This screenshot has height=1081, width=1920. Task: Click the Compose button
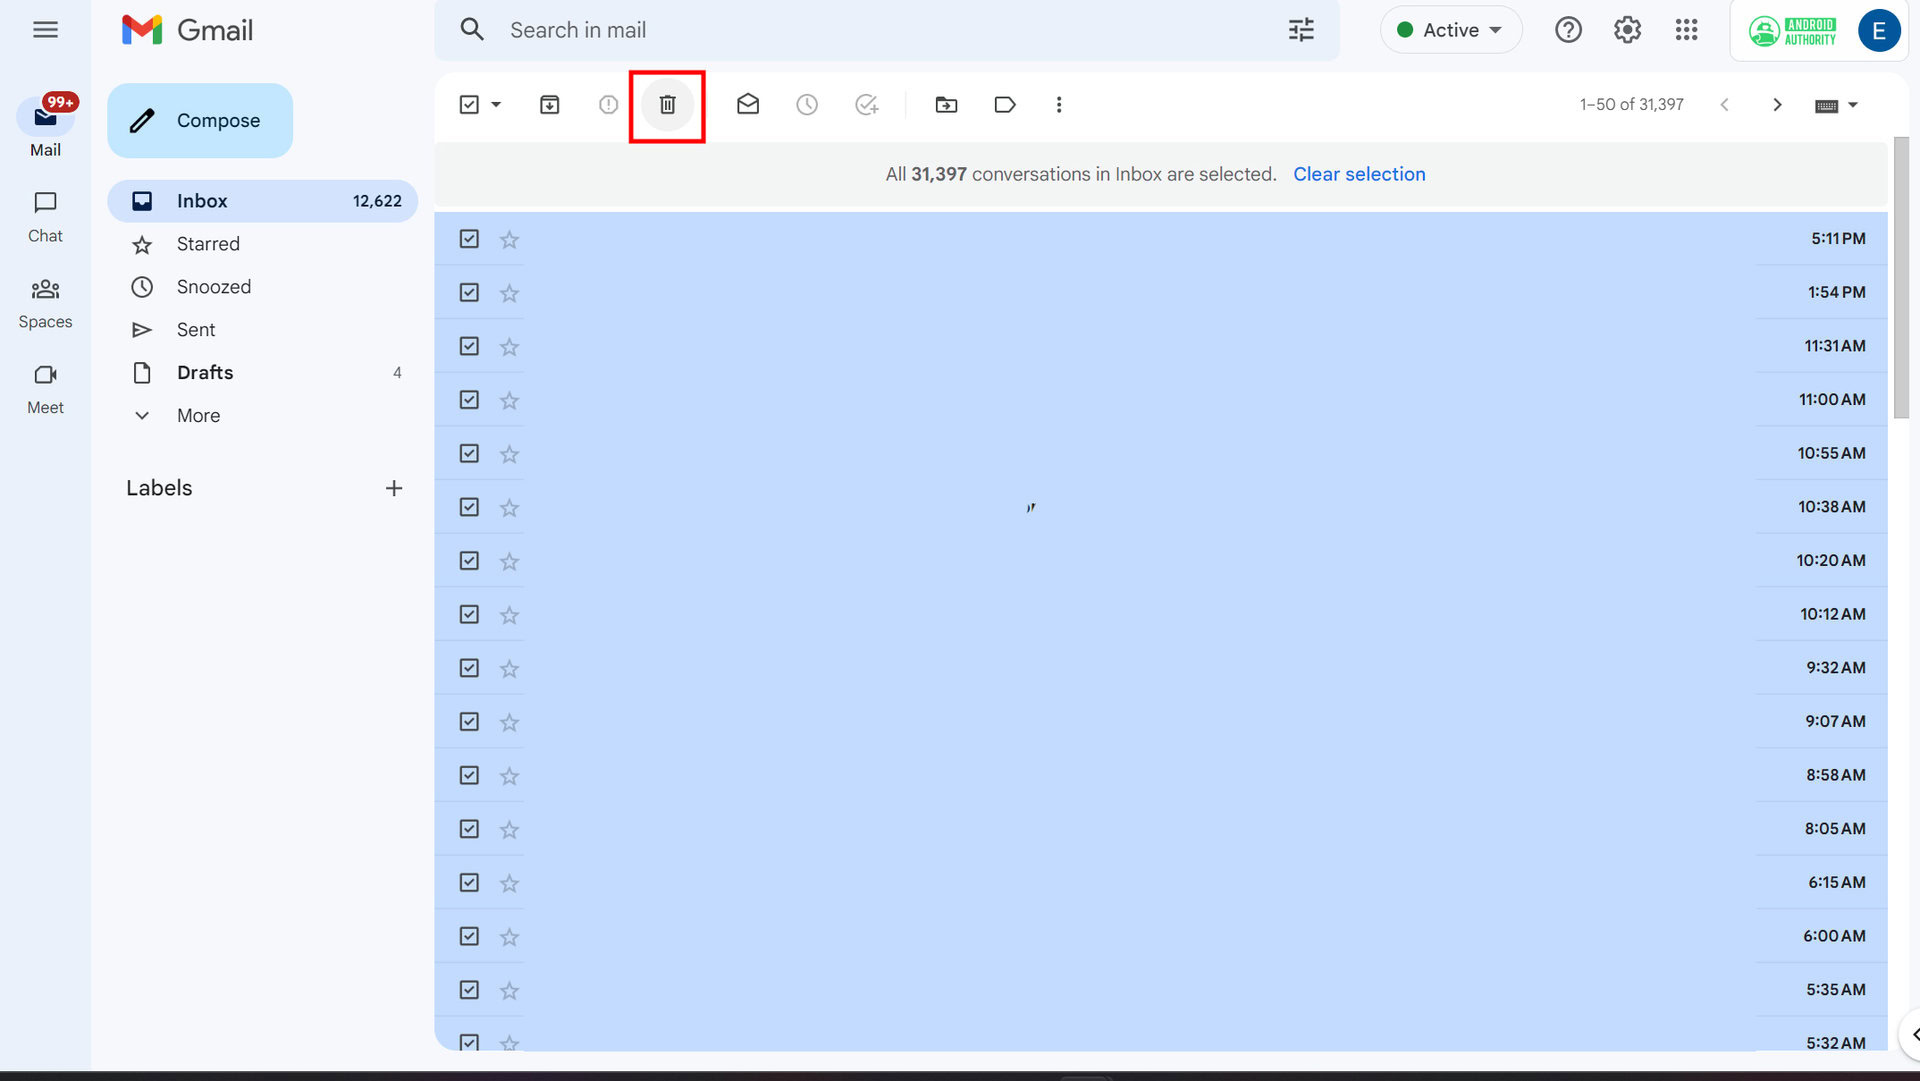point(200,121)
